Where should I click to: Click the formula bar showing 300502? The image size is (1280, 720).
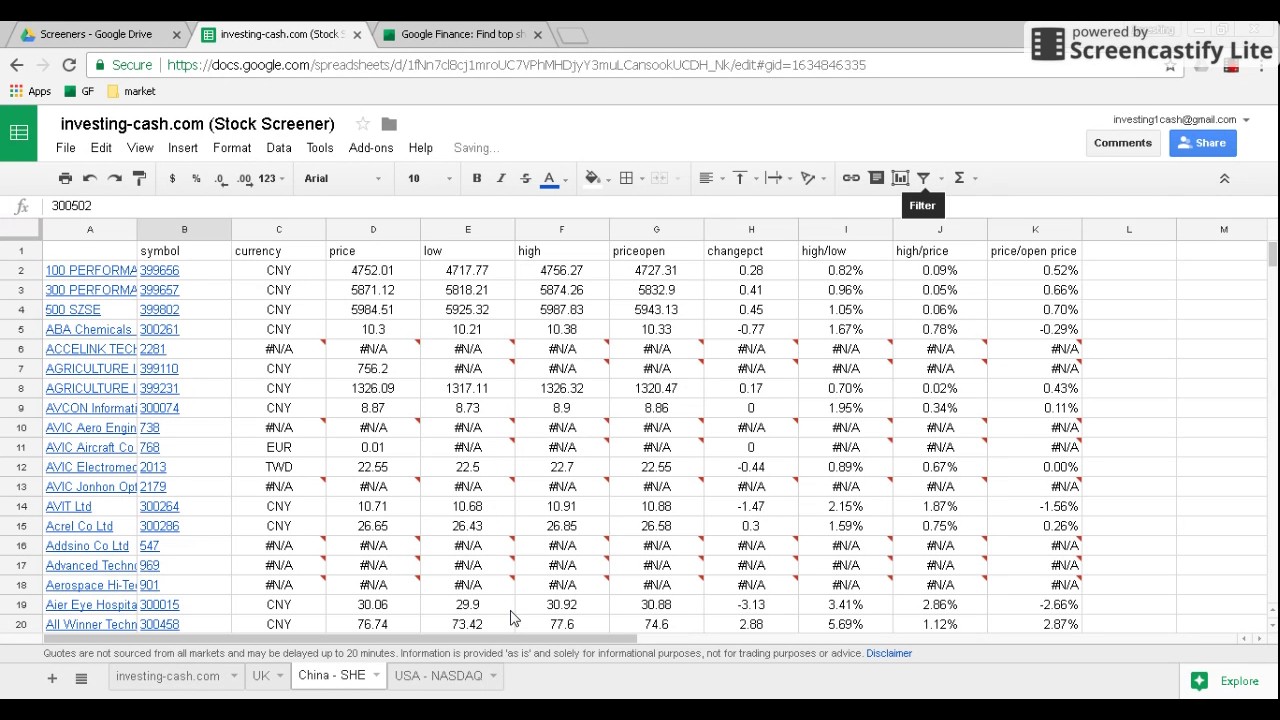click(x=660, y=206)
